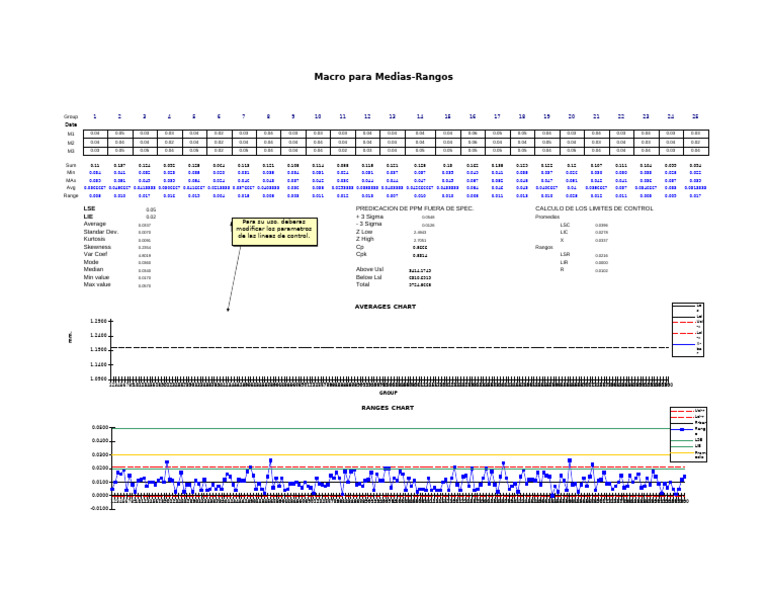This screenshot has height=594, width=768.
Task: Click 'CALCULO DE LOS LIMITES DE CONTROL' heading
Action: [594, 209]
